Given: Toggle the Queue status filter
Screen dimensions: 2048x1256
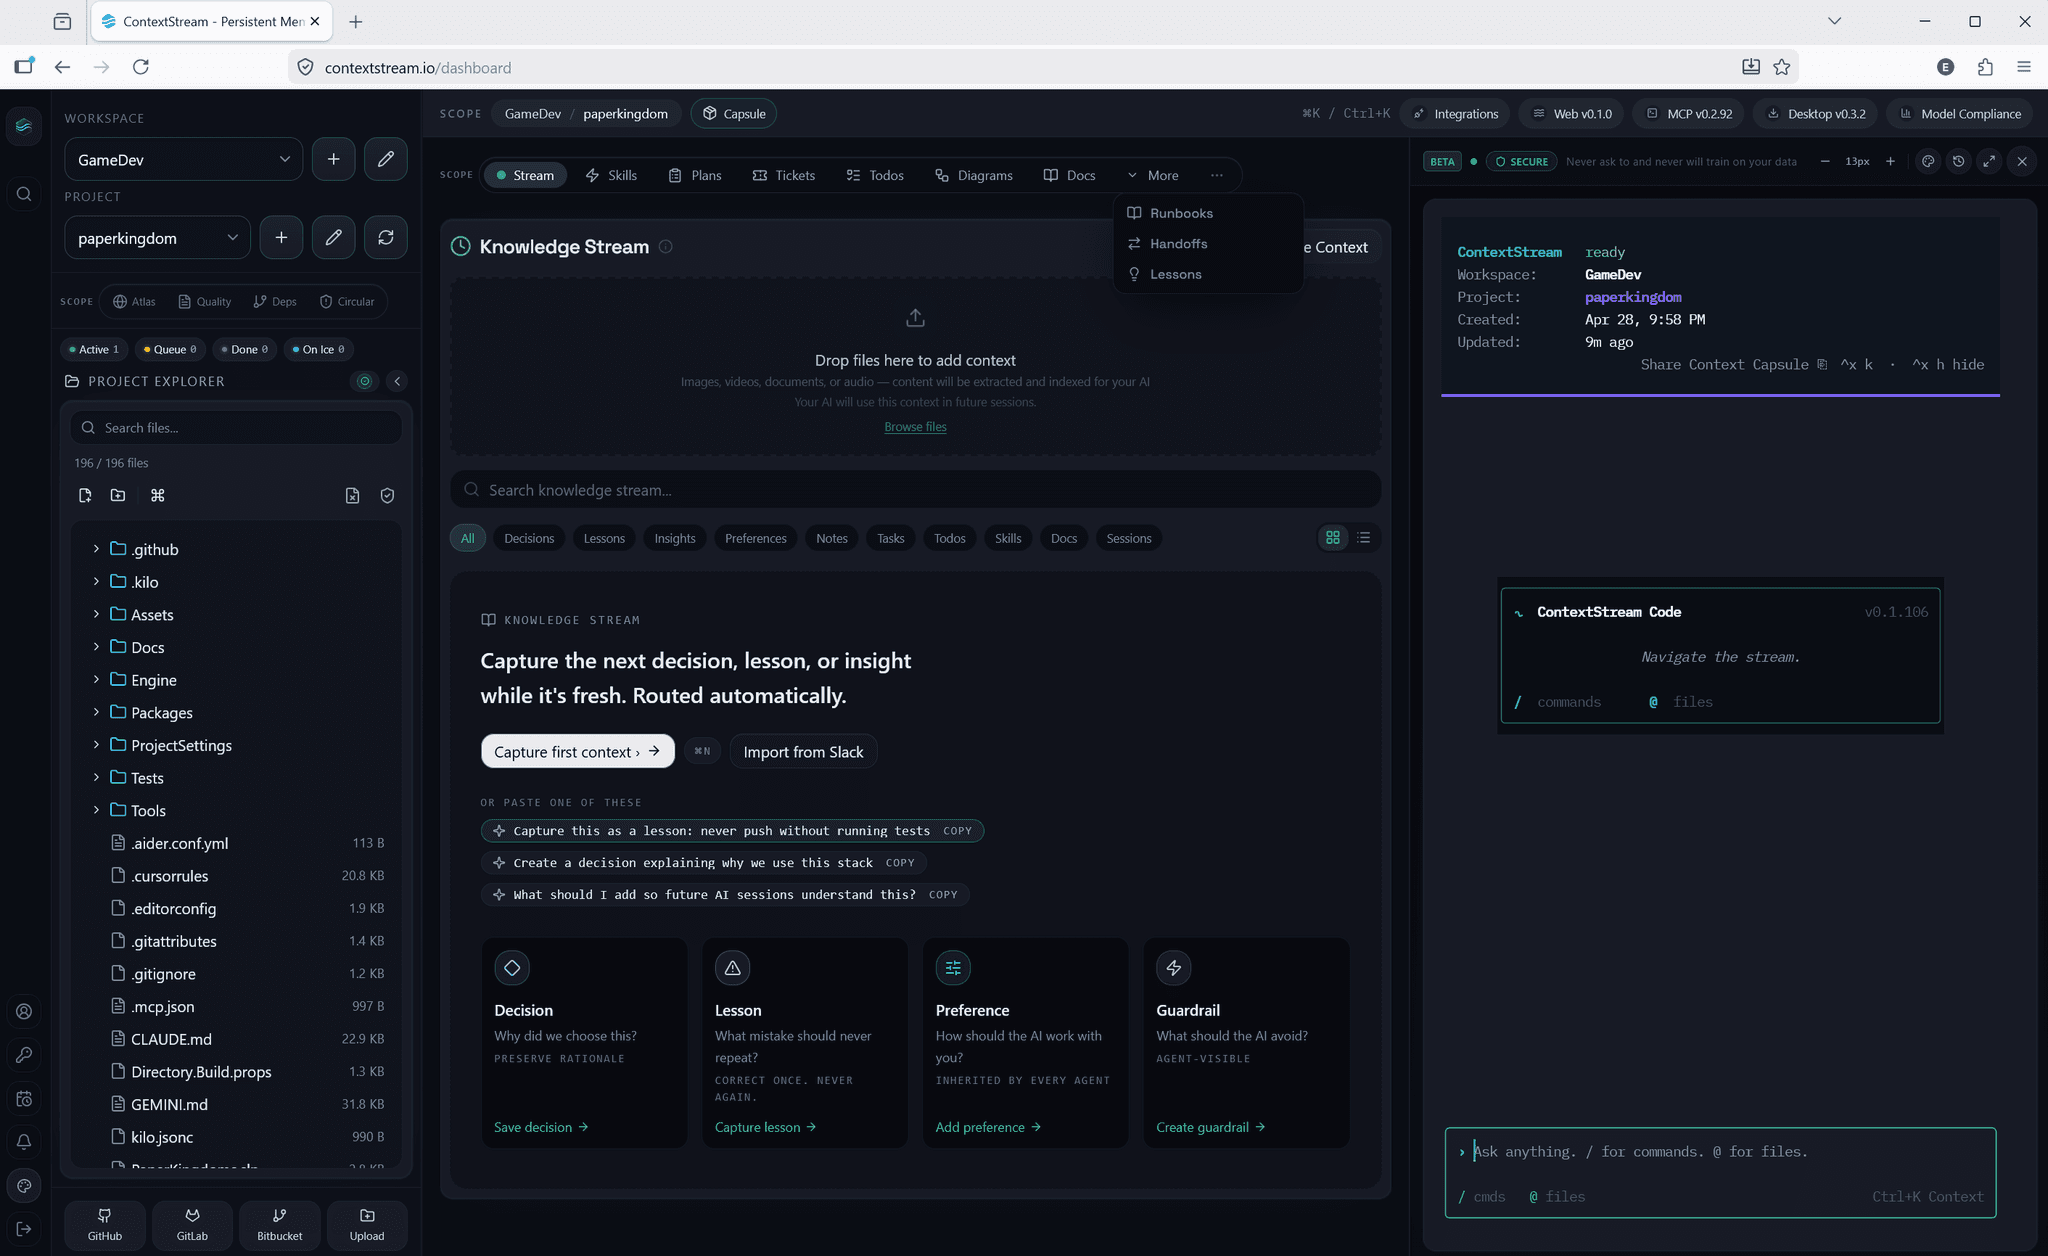Looking at the screenshot, I should click(x=169, y=349).
